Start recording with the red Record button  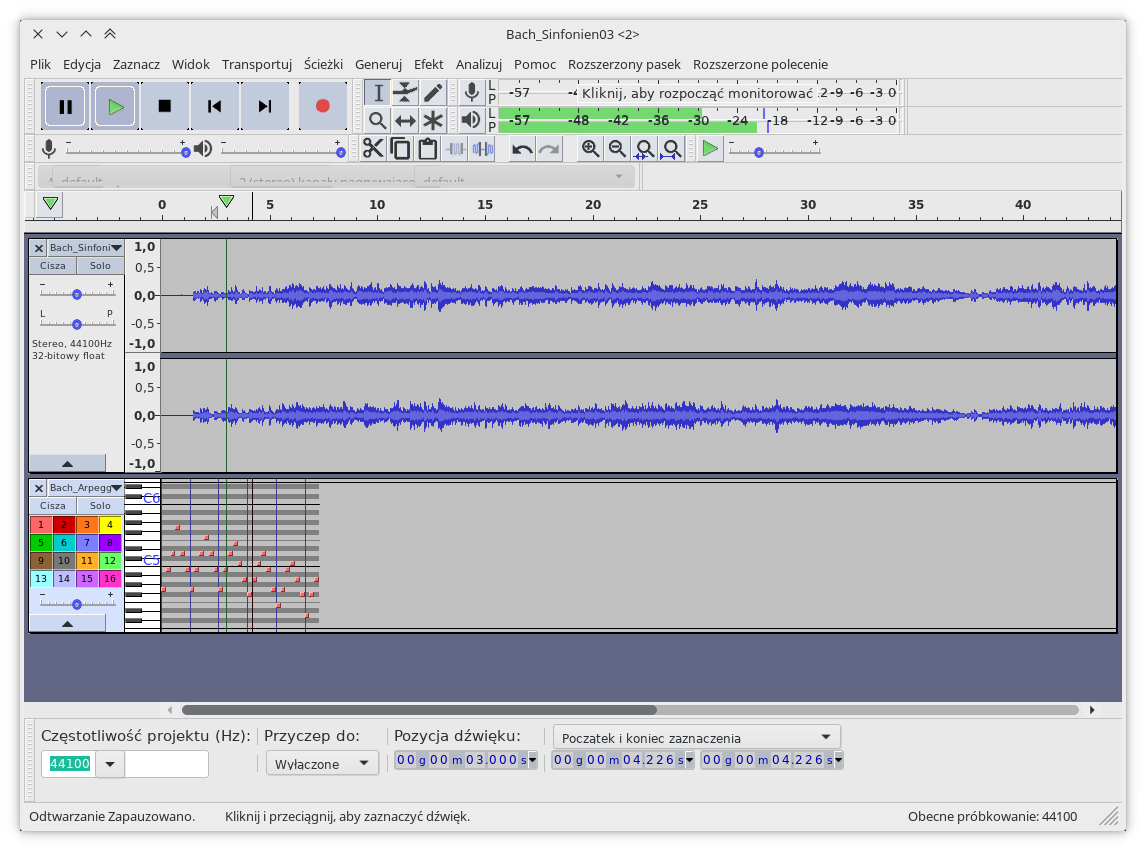click(322, 107)
